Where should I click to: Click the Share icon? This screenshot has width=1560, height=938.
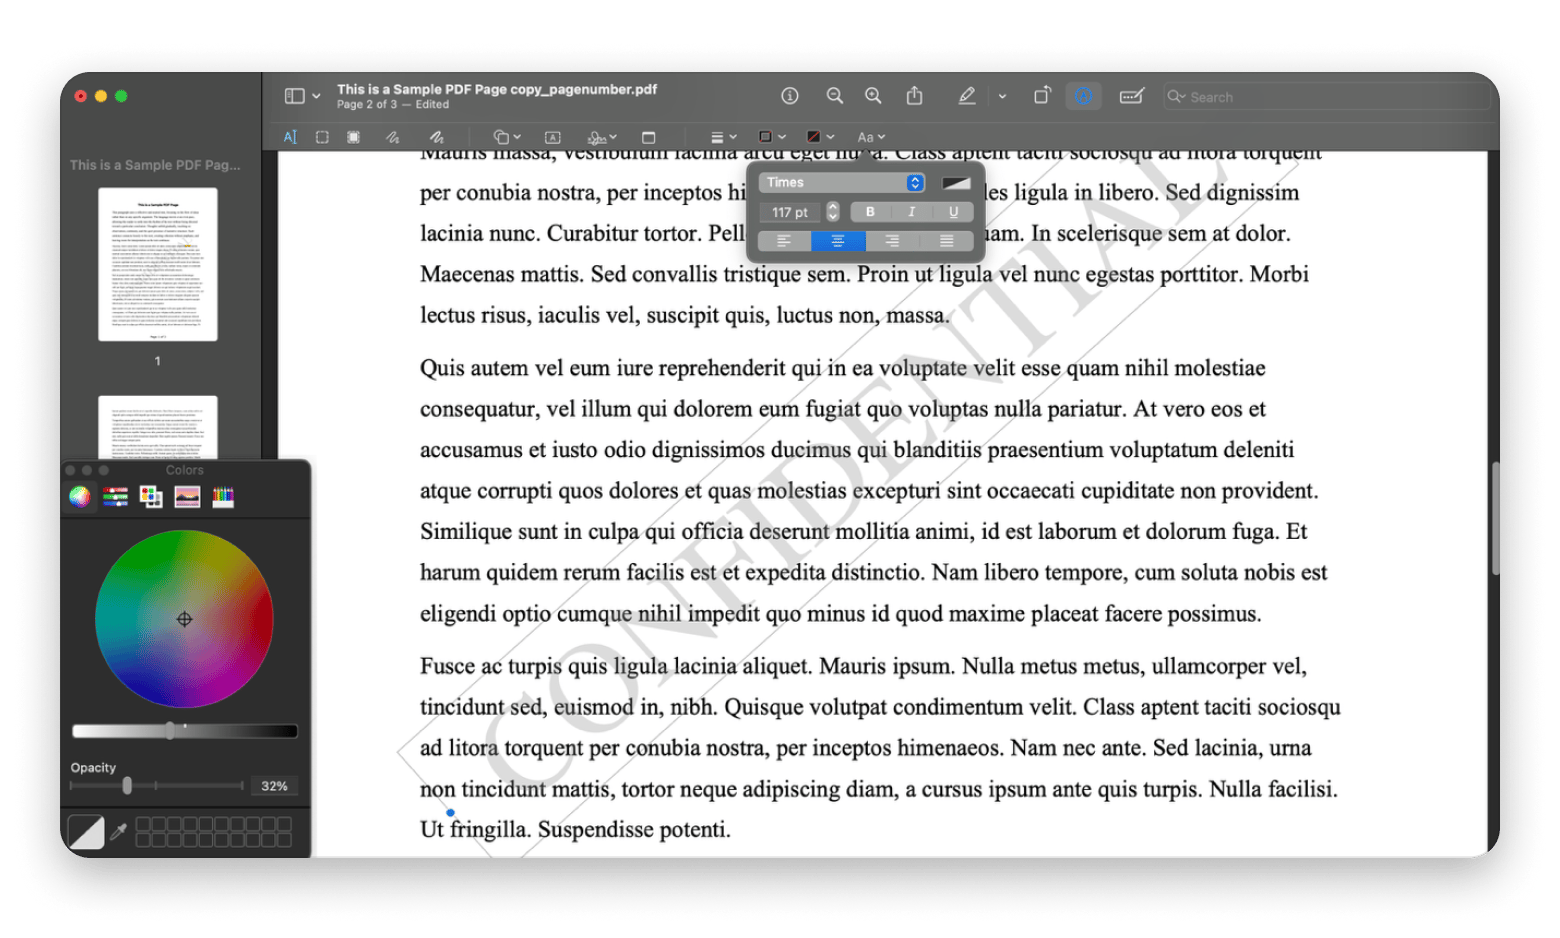[x=913, y=95]
